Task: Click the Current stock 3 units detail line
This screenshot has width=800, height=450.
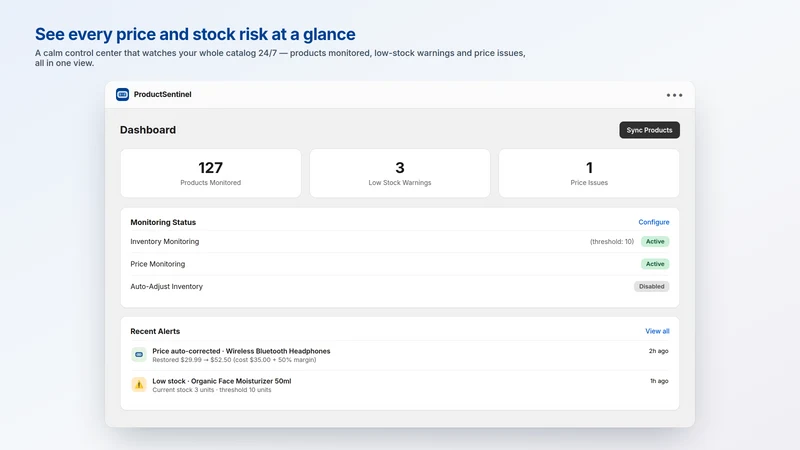Action: [x=212, y=390]
